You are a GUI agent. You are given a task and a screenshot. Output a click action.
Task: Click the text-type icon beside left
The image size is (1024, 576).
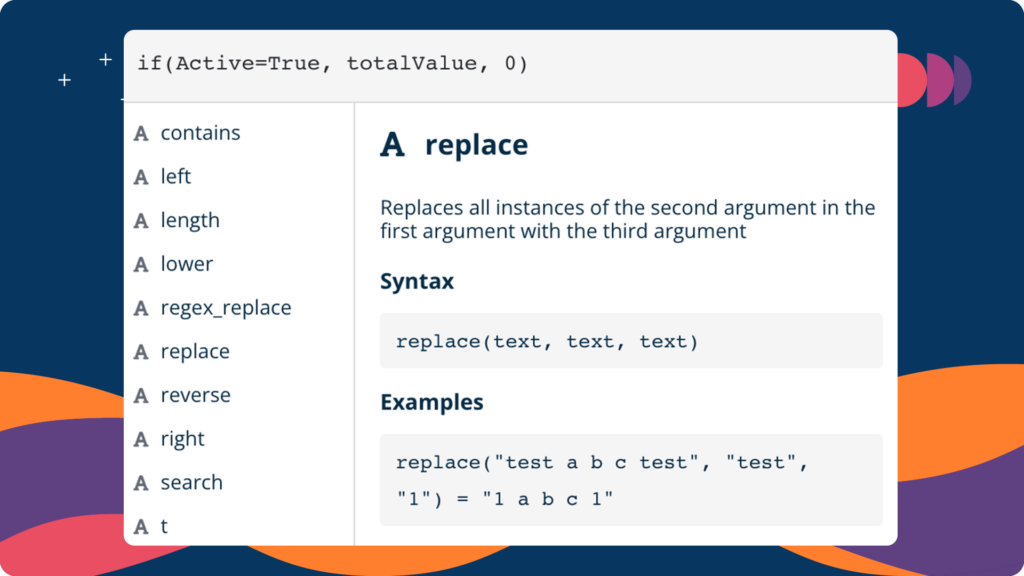[x=141, y=177]
